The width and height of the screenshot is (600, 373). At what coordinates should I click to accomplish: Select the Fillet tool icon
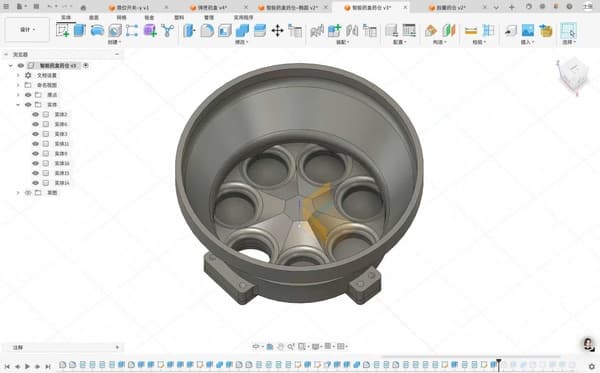coord(207,30)
